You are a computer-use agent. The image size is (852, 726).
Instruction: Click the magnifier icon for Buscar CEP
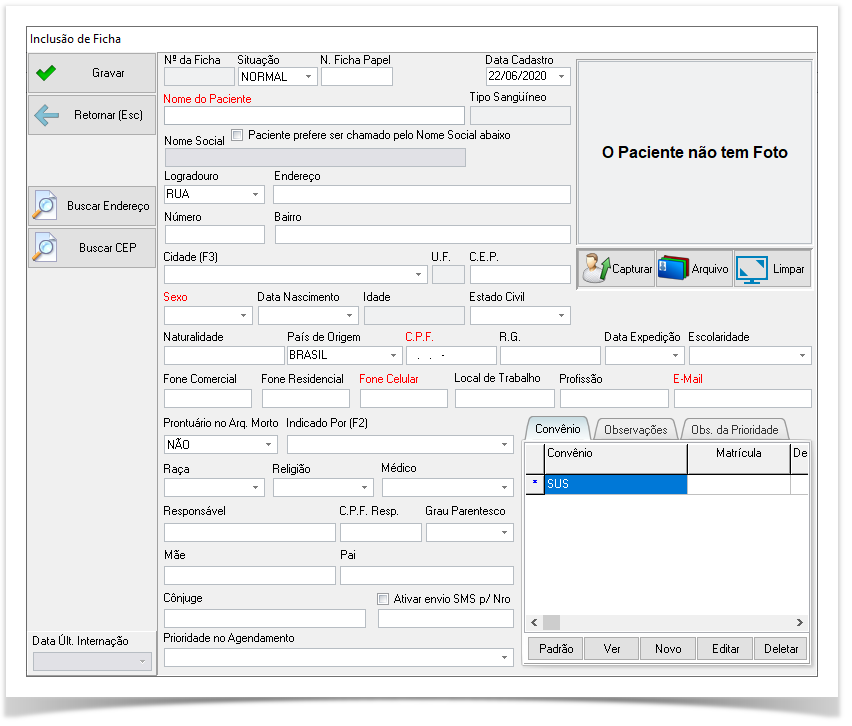pyautogui.click(x=46, y=247)
